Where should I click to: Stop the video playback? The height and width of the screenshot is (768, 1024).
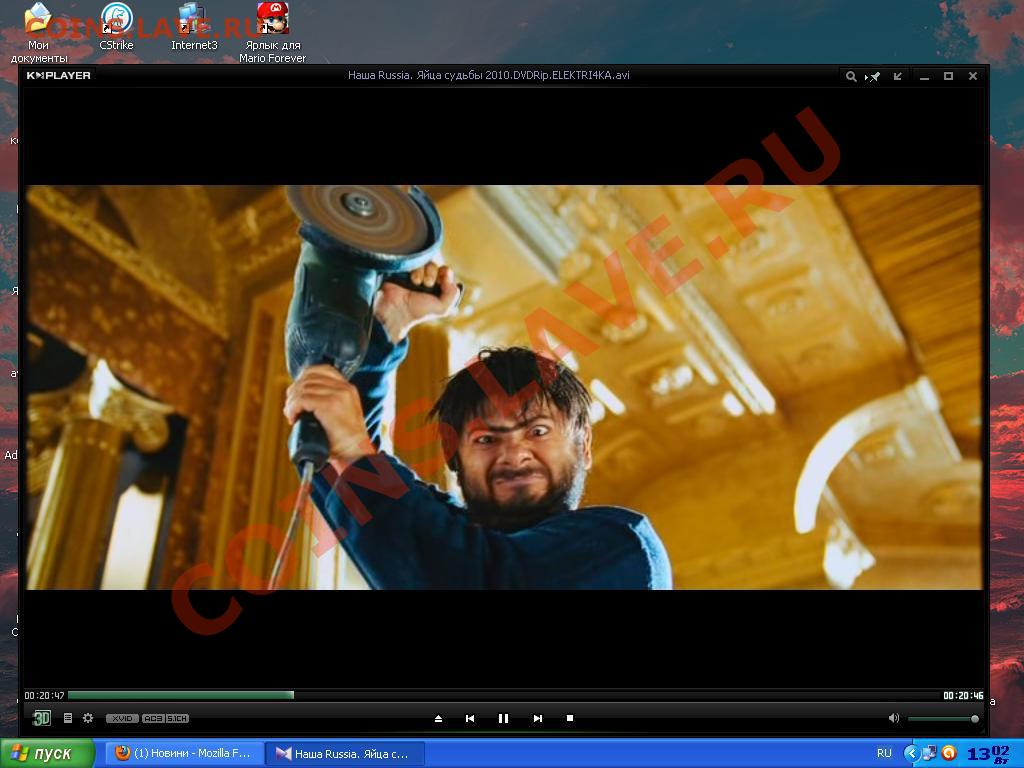tap(570, 718)
